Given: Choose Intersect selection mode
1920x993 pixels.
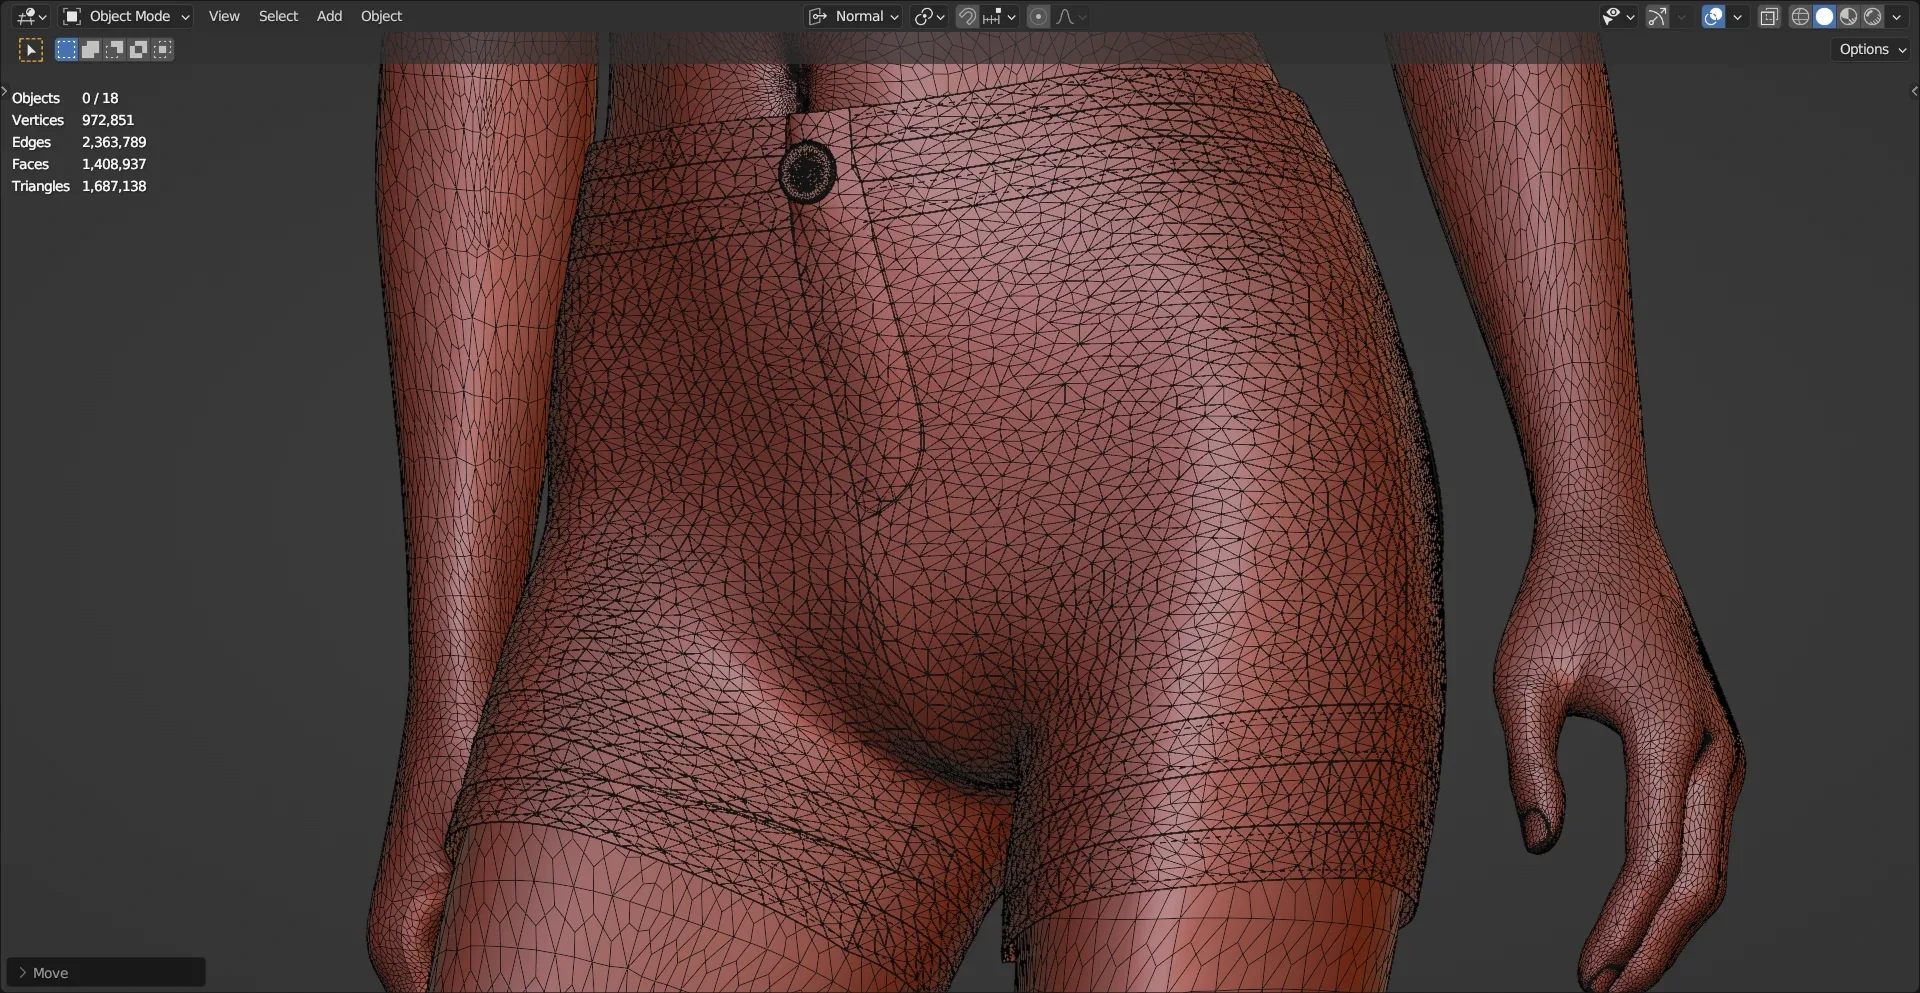Looking at the screenshot, I should coord(163,49).
